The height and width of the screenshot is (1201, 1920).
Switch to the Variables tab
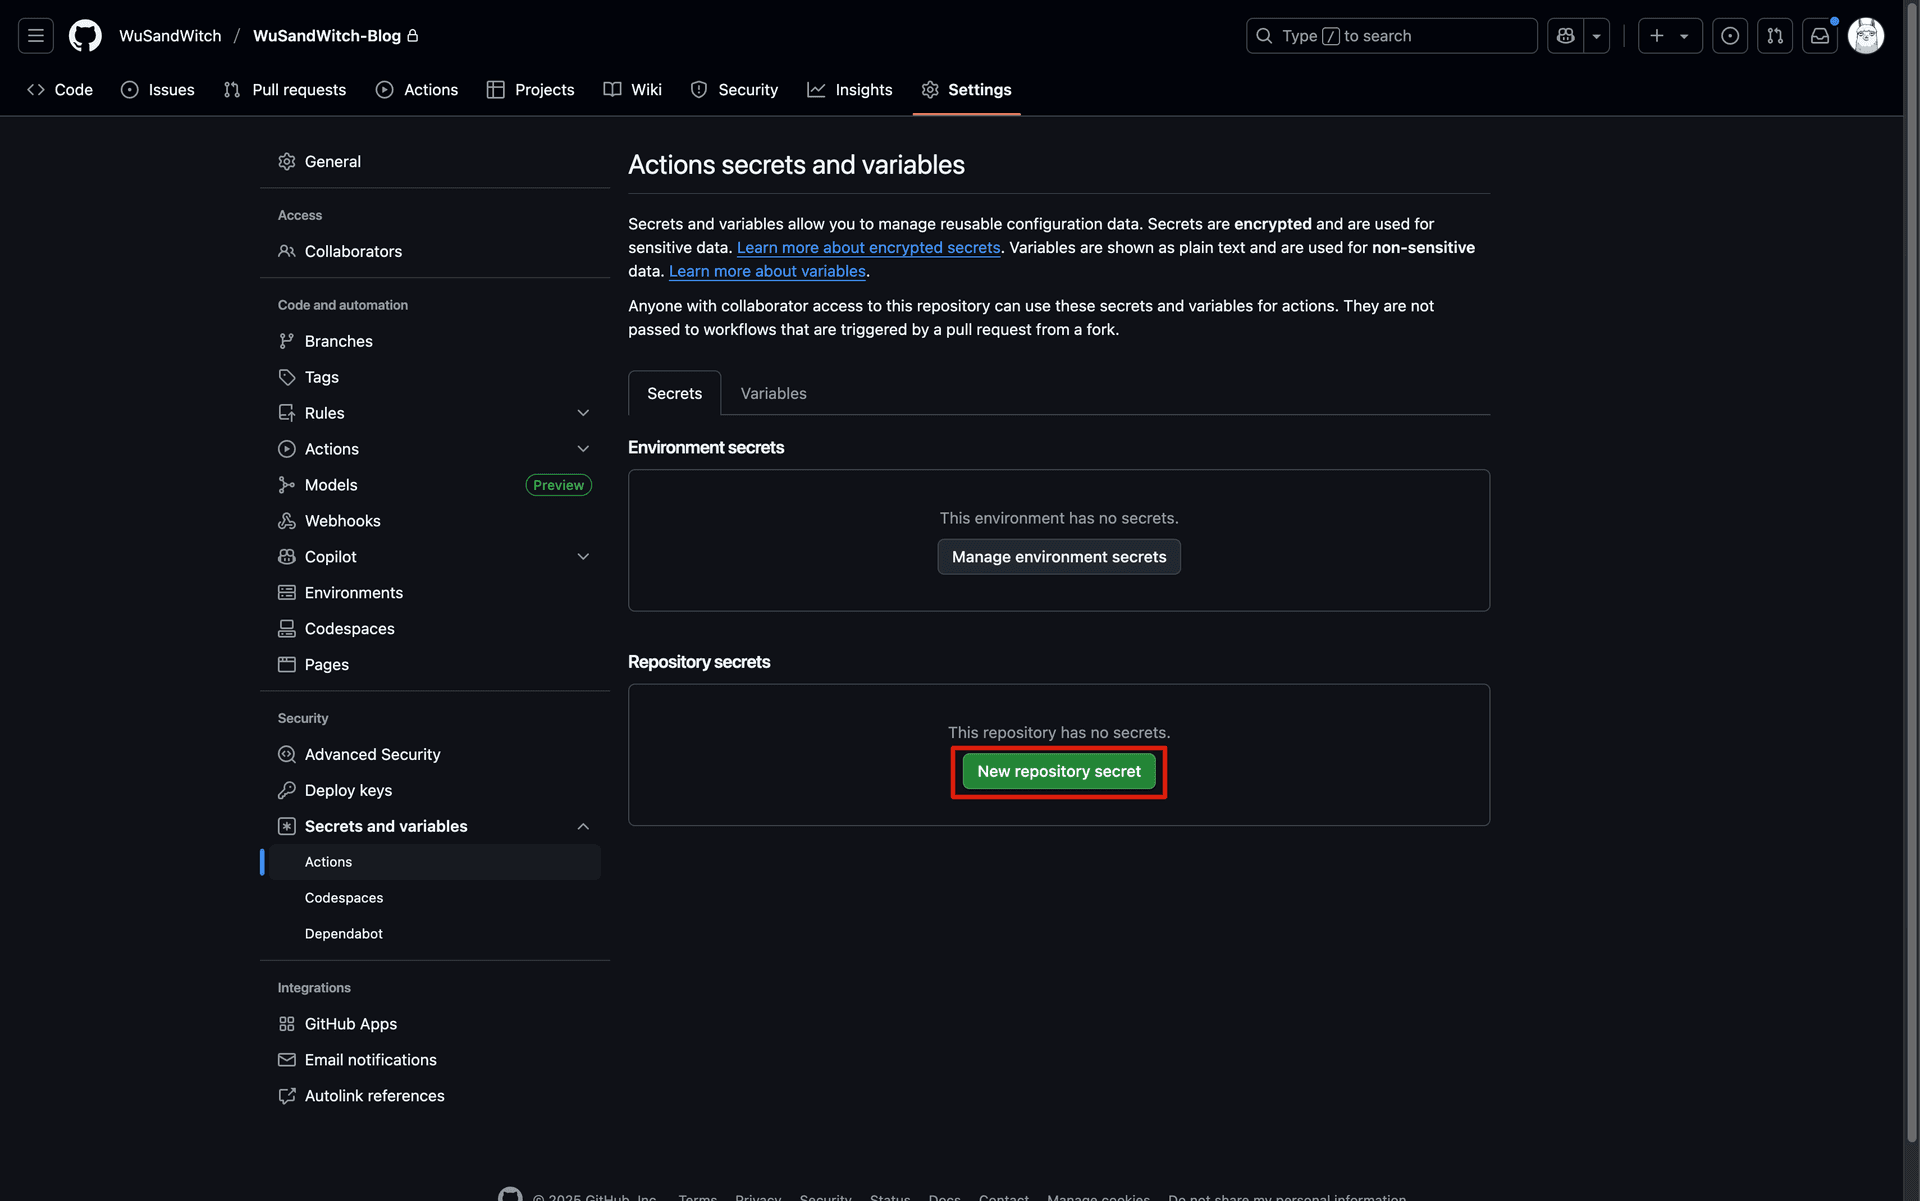click(773, 394)
